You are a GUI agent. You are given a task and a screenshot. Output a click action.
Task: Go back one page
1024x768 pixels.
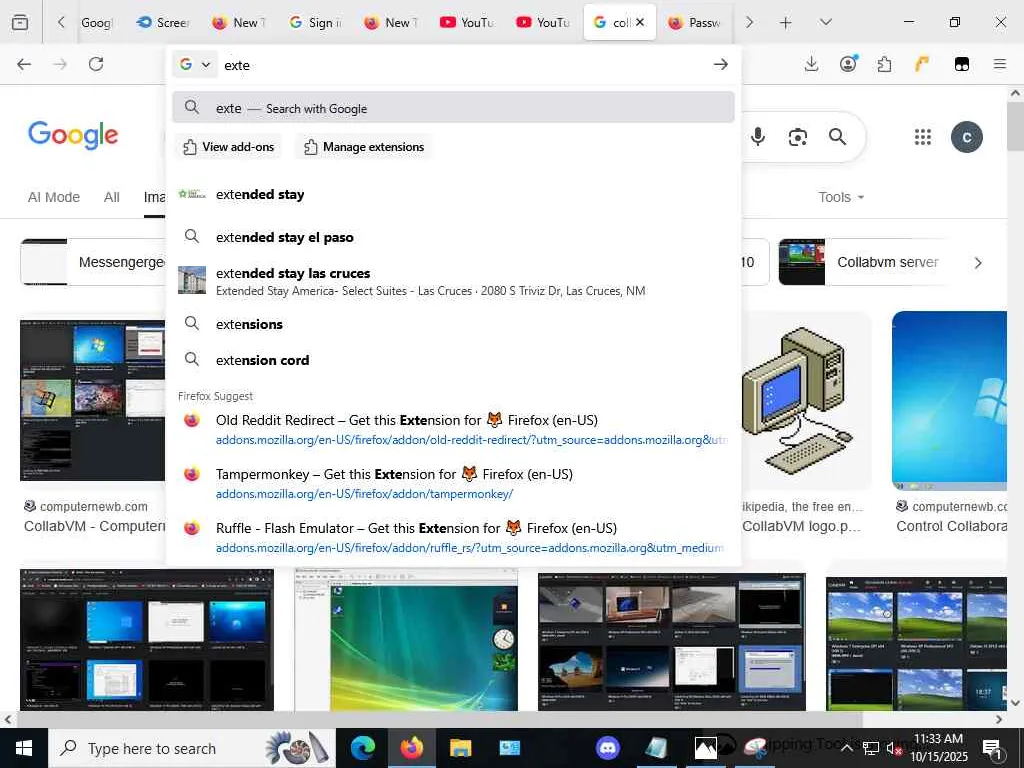(24, 64)
